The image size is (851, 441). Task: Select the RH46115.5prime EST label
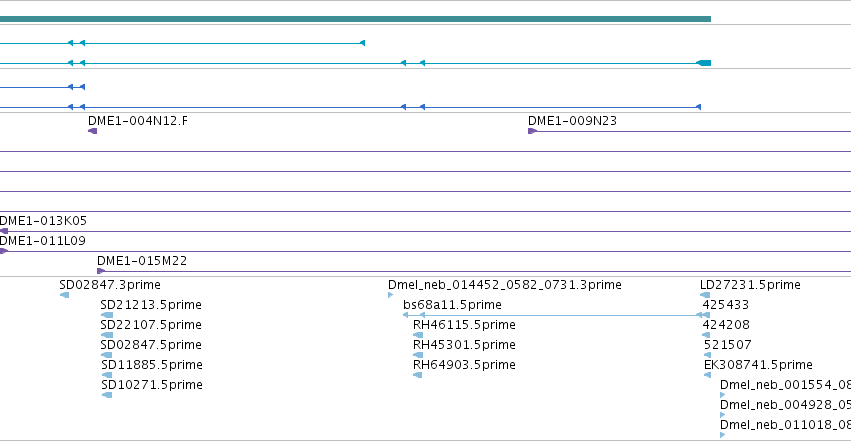[x=465, y=325]
